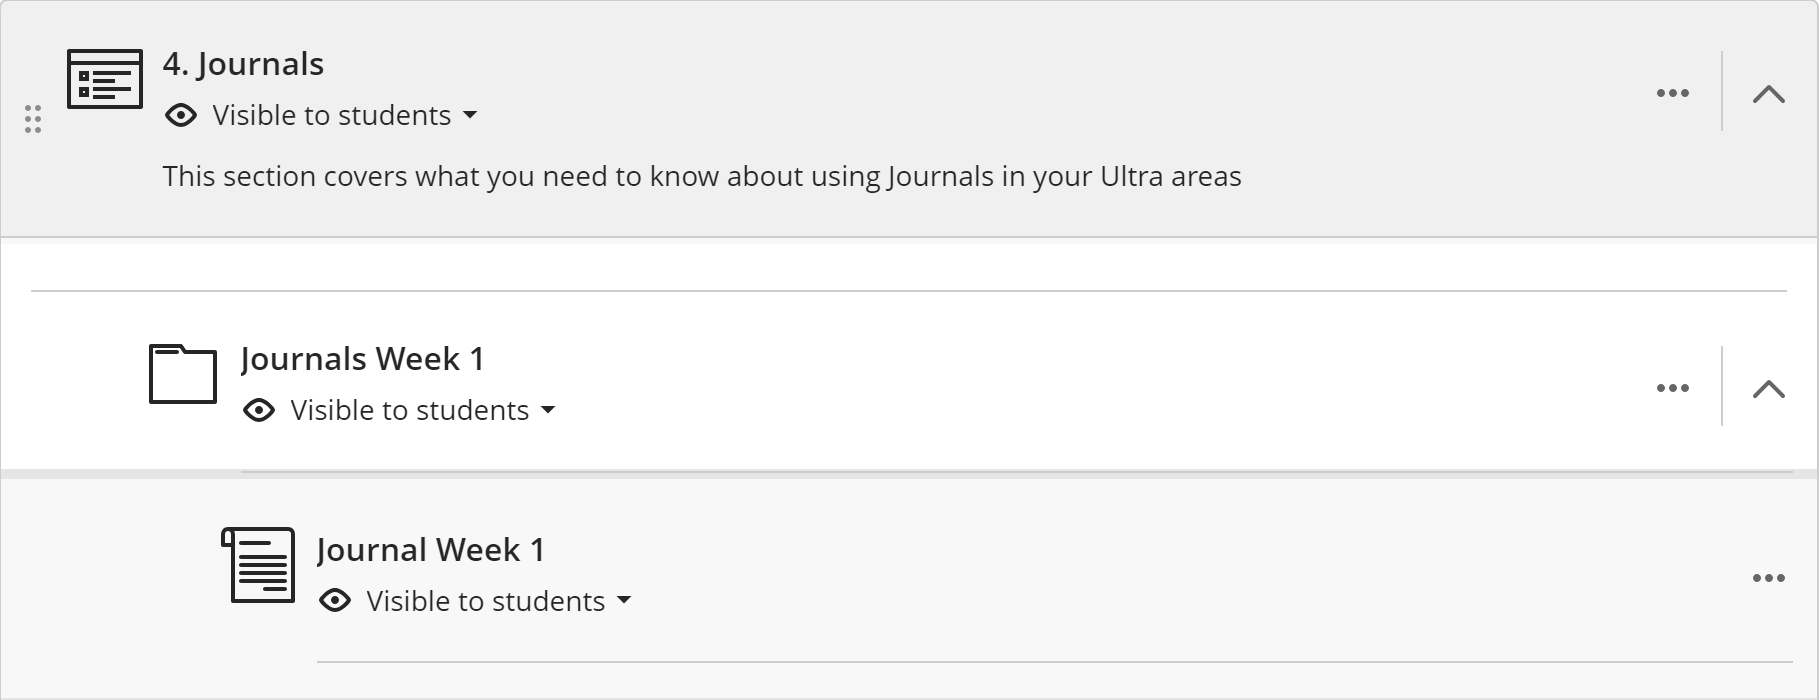This screenshot has width=1820, height=700.
Task: Click the Journals section description text
Action: [701, 177]
